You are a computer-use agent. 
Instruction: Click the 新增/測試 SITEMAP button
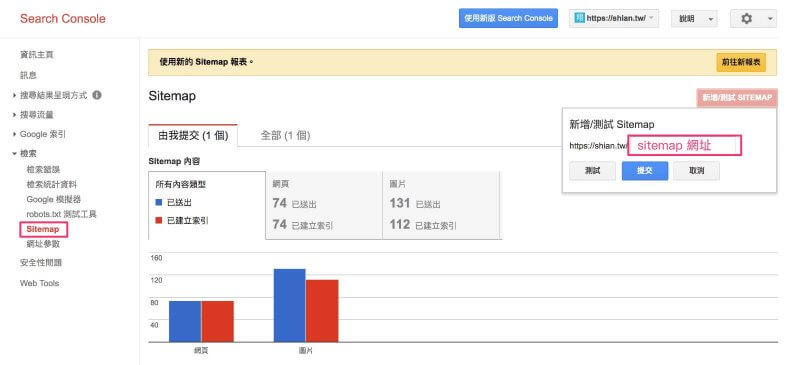[x=737, y=98]
